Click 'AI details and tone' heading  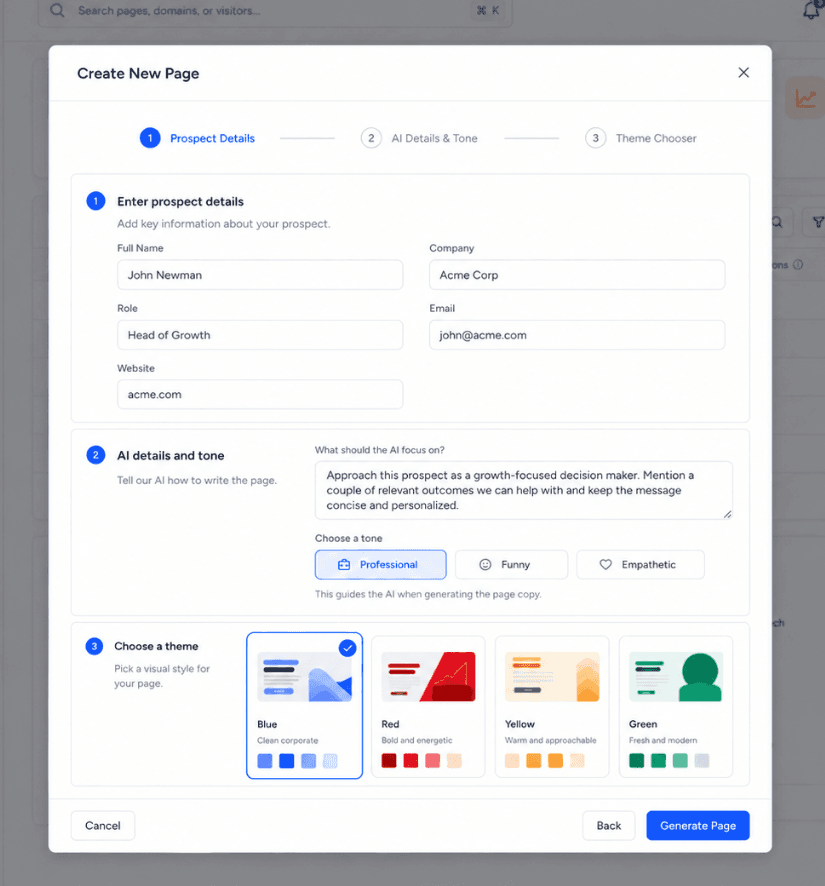(171, 455)
